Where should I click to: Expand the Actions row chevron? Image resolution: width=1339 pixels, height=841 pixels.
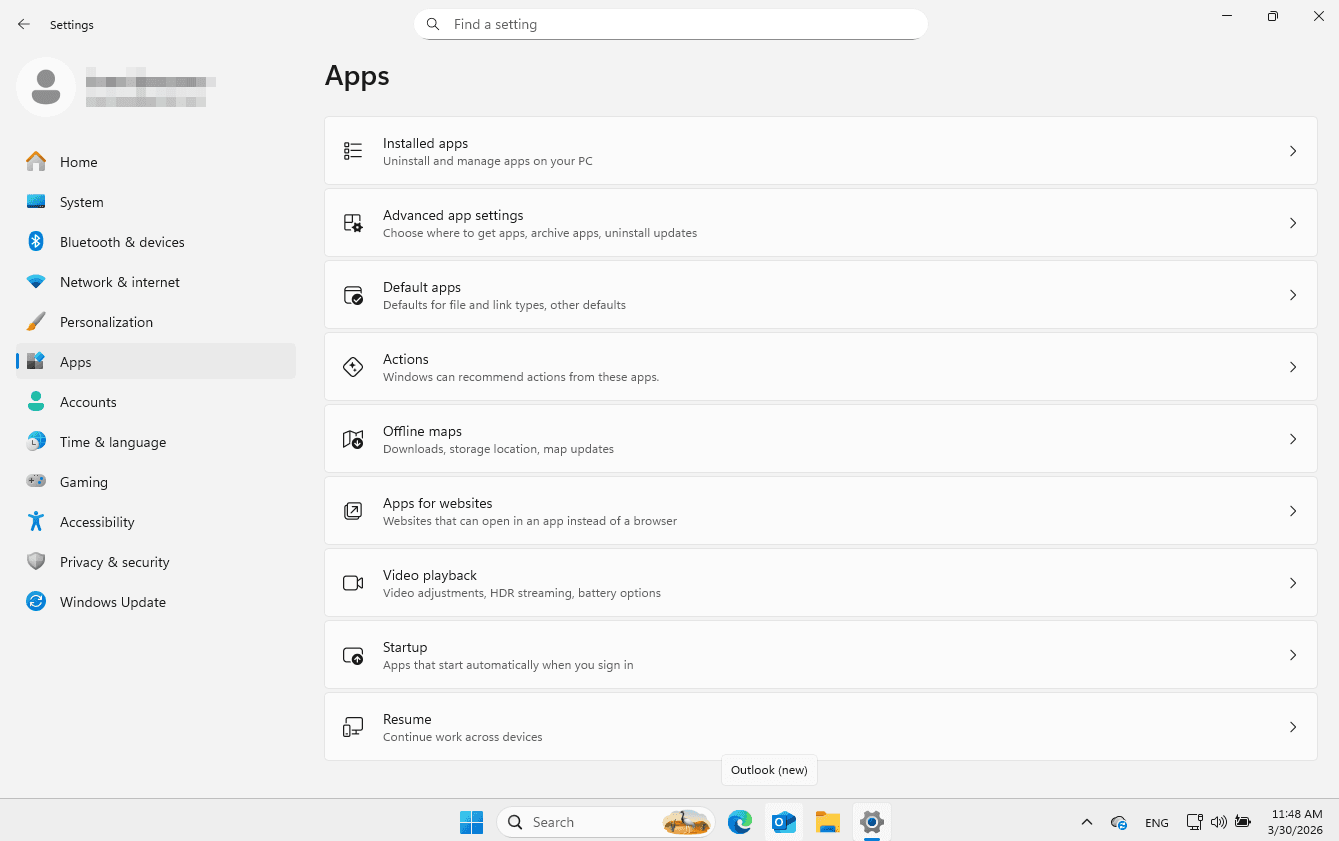click(1292, 367)
